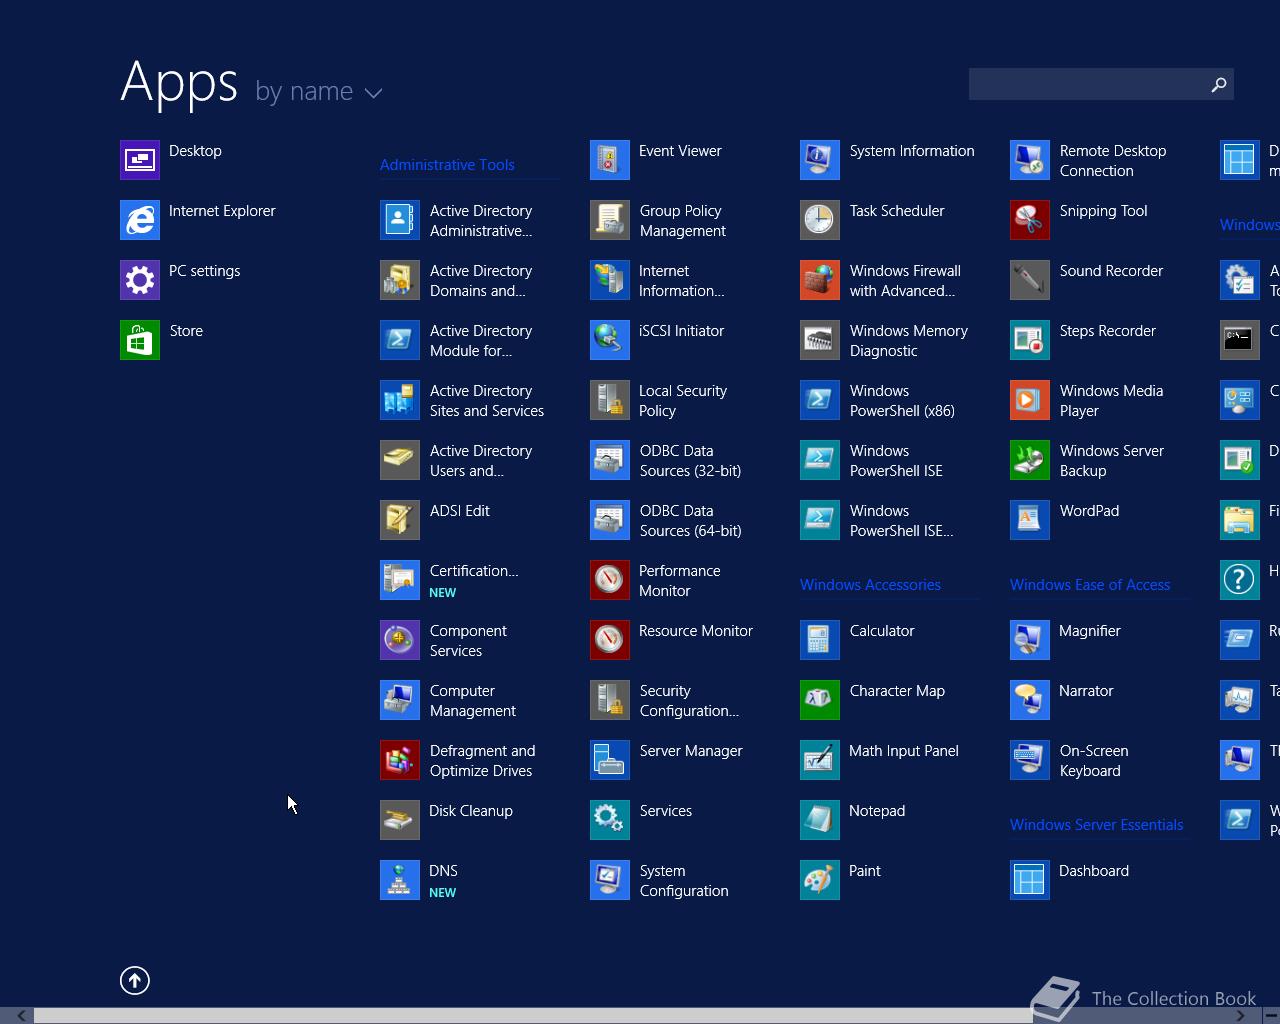Launch Task Scheduler clock icon
Screen dimensions: 1280x1024
(x=820, y=220)
